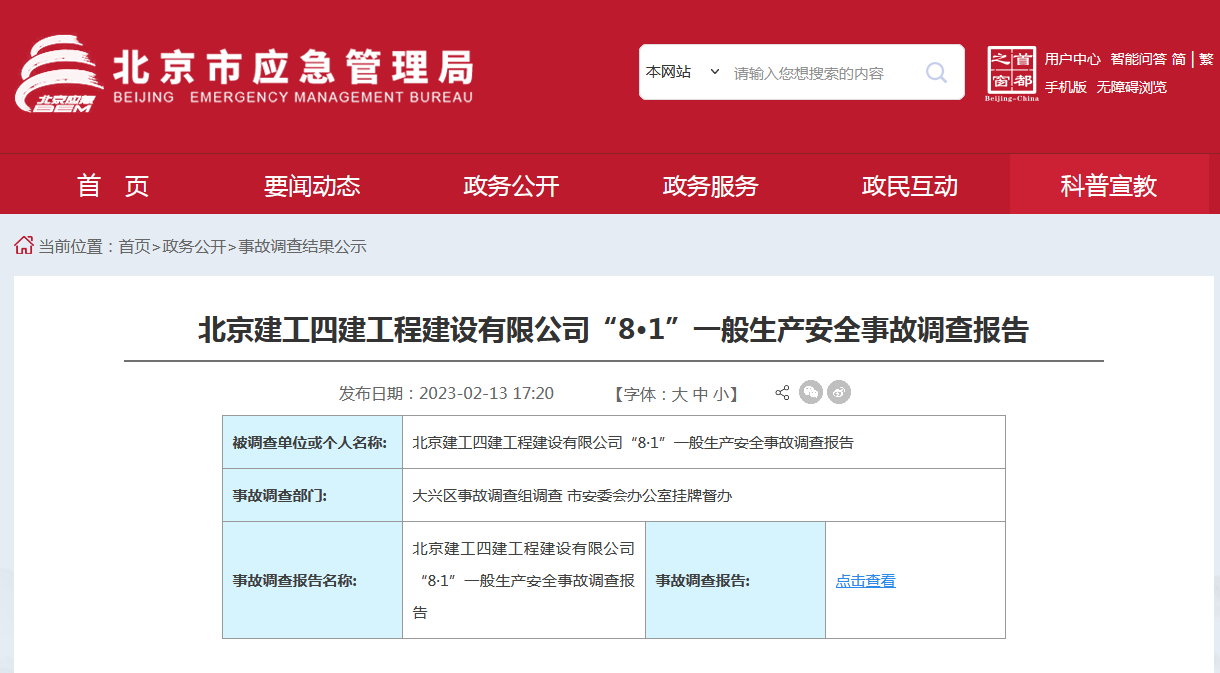Click the 事故调查报告名称 label cell
Image resolution: width=1220 pixels, height=673 pixels.
point(312,580)
